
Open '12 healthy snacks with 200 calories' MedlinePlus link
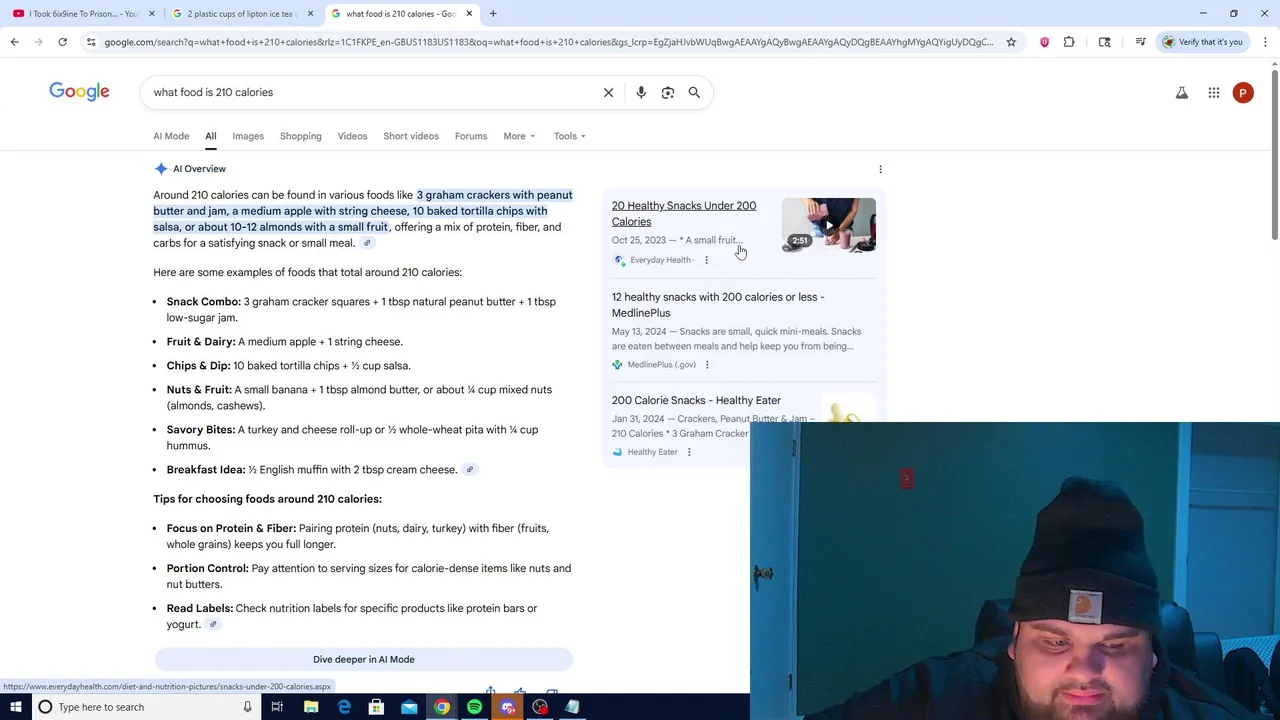[718, 305]
